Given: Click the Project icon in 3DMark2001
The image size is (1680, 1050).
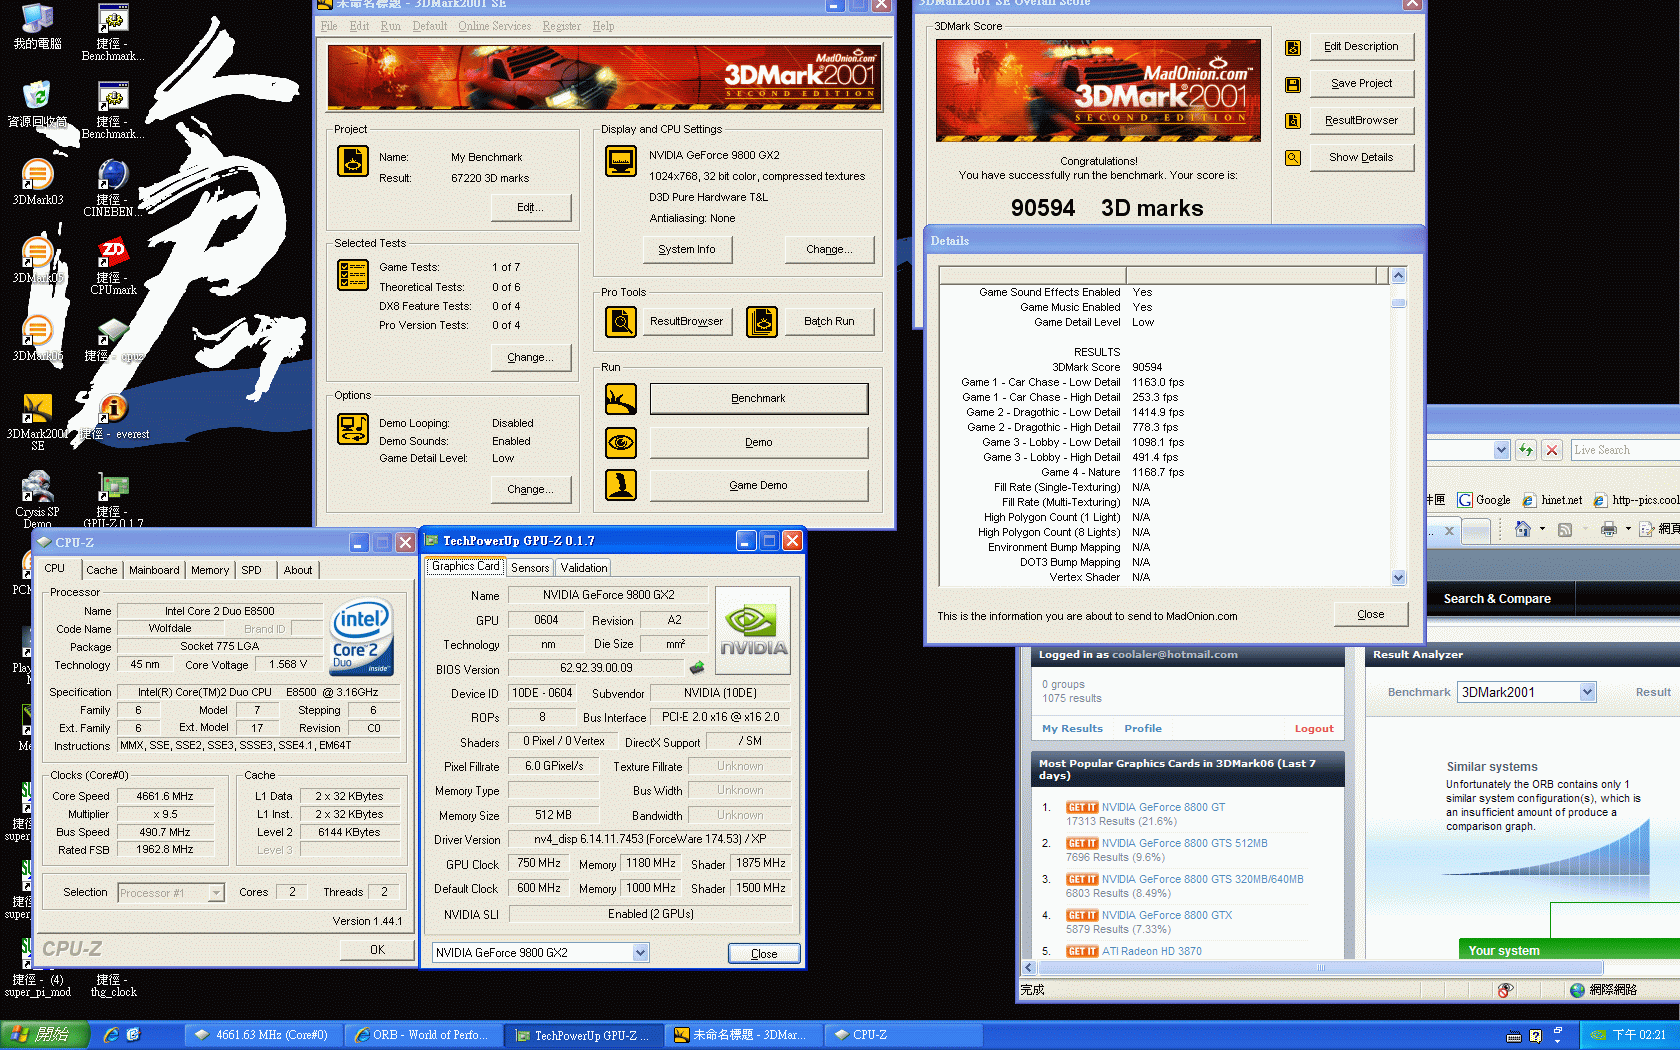Looking at the screenshot, I should click(x=353, y=161).
